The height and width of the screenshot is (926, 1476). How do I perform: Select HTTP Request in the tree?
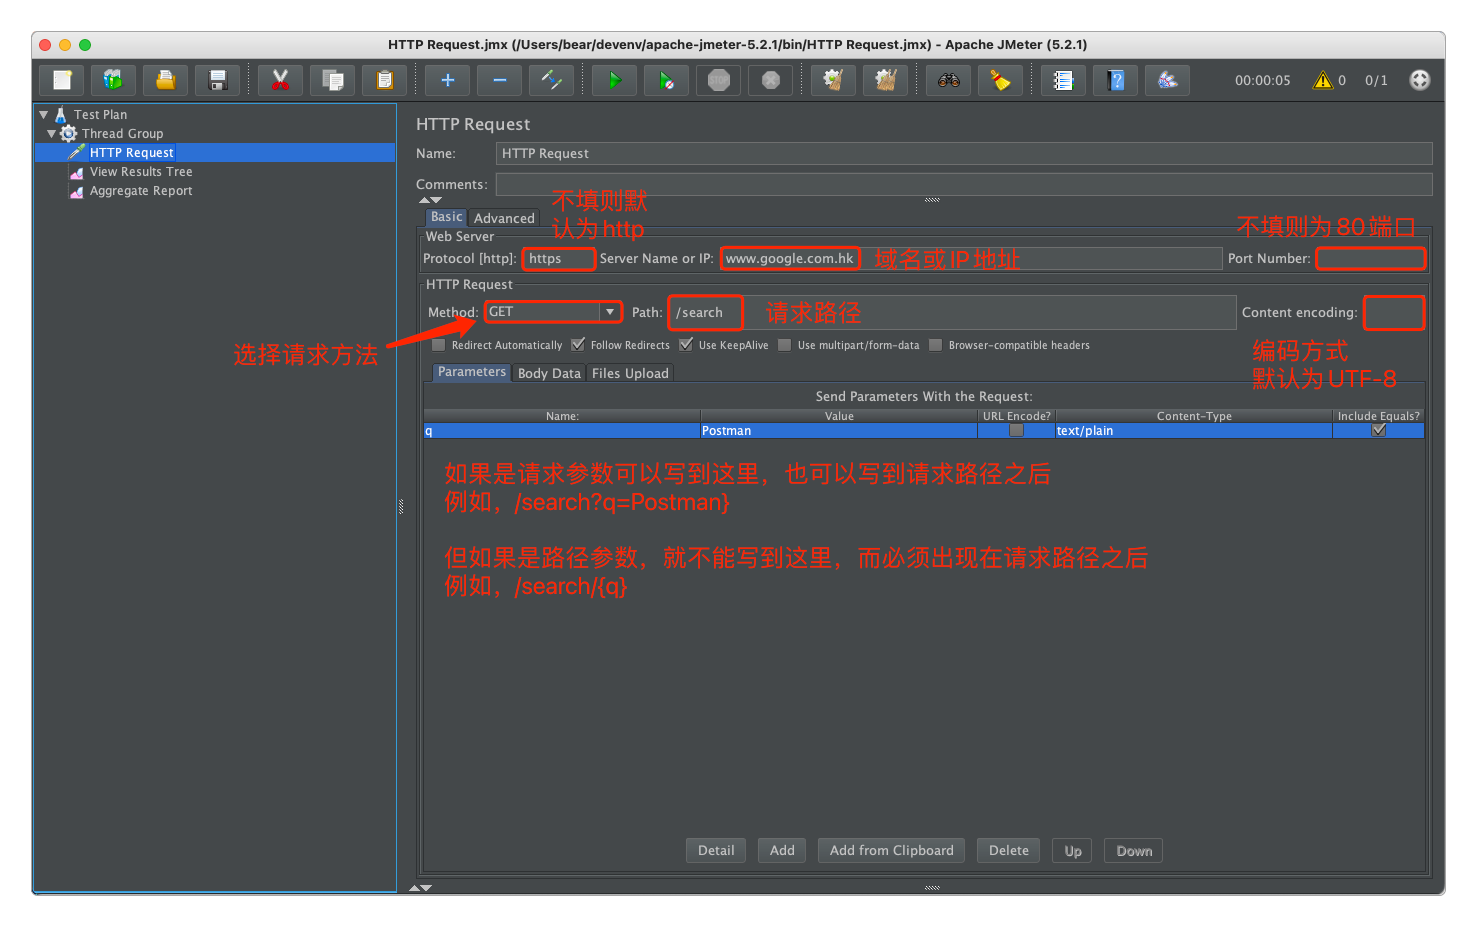click(x=132, y=153)
